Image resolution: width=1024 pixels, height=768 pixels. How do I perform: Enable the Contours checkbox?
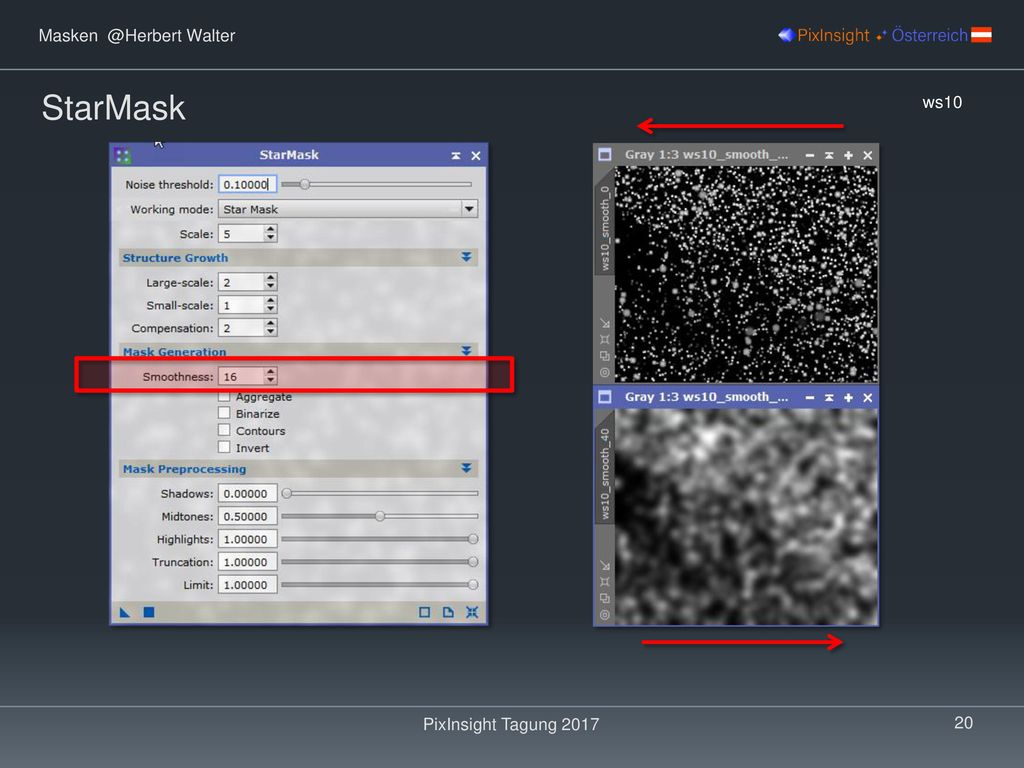(x=224, y=430)
